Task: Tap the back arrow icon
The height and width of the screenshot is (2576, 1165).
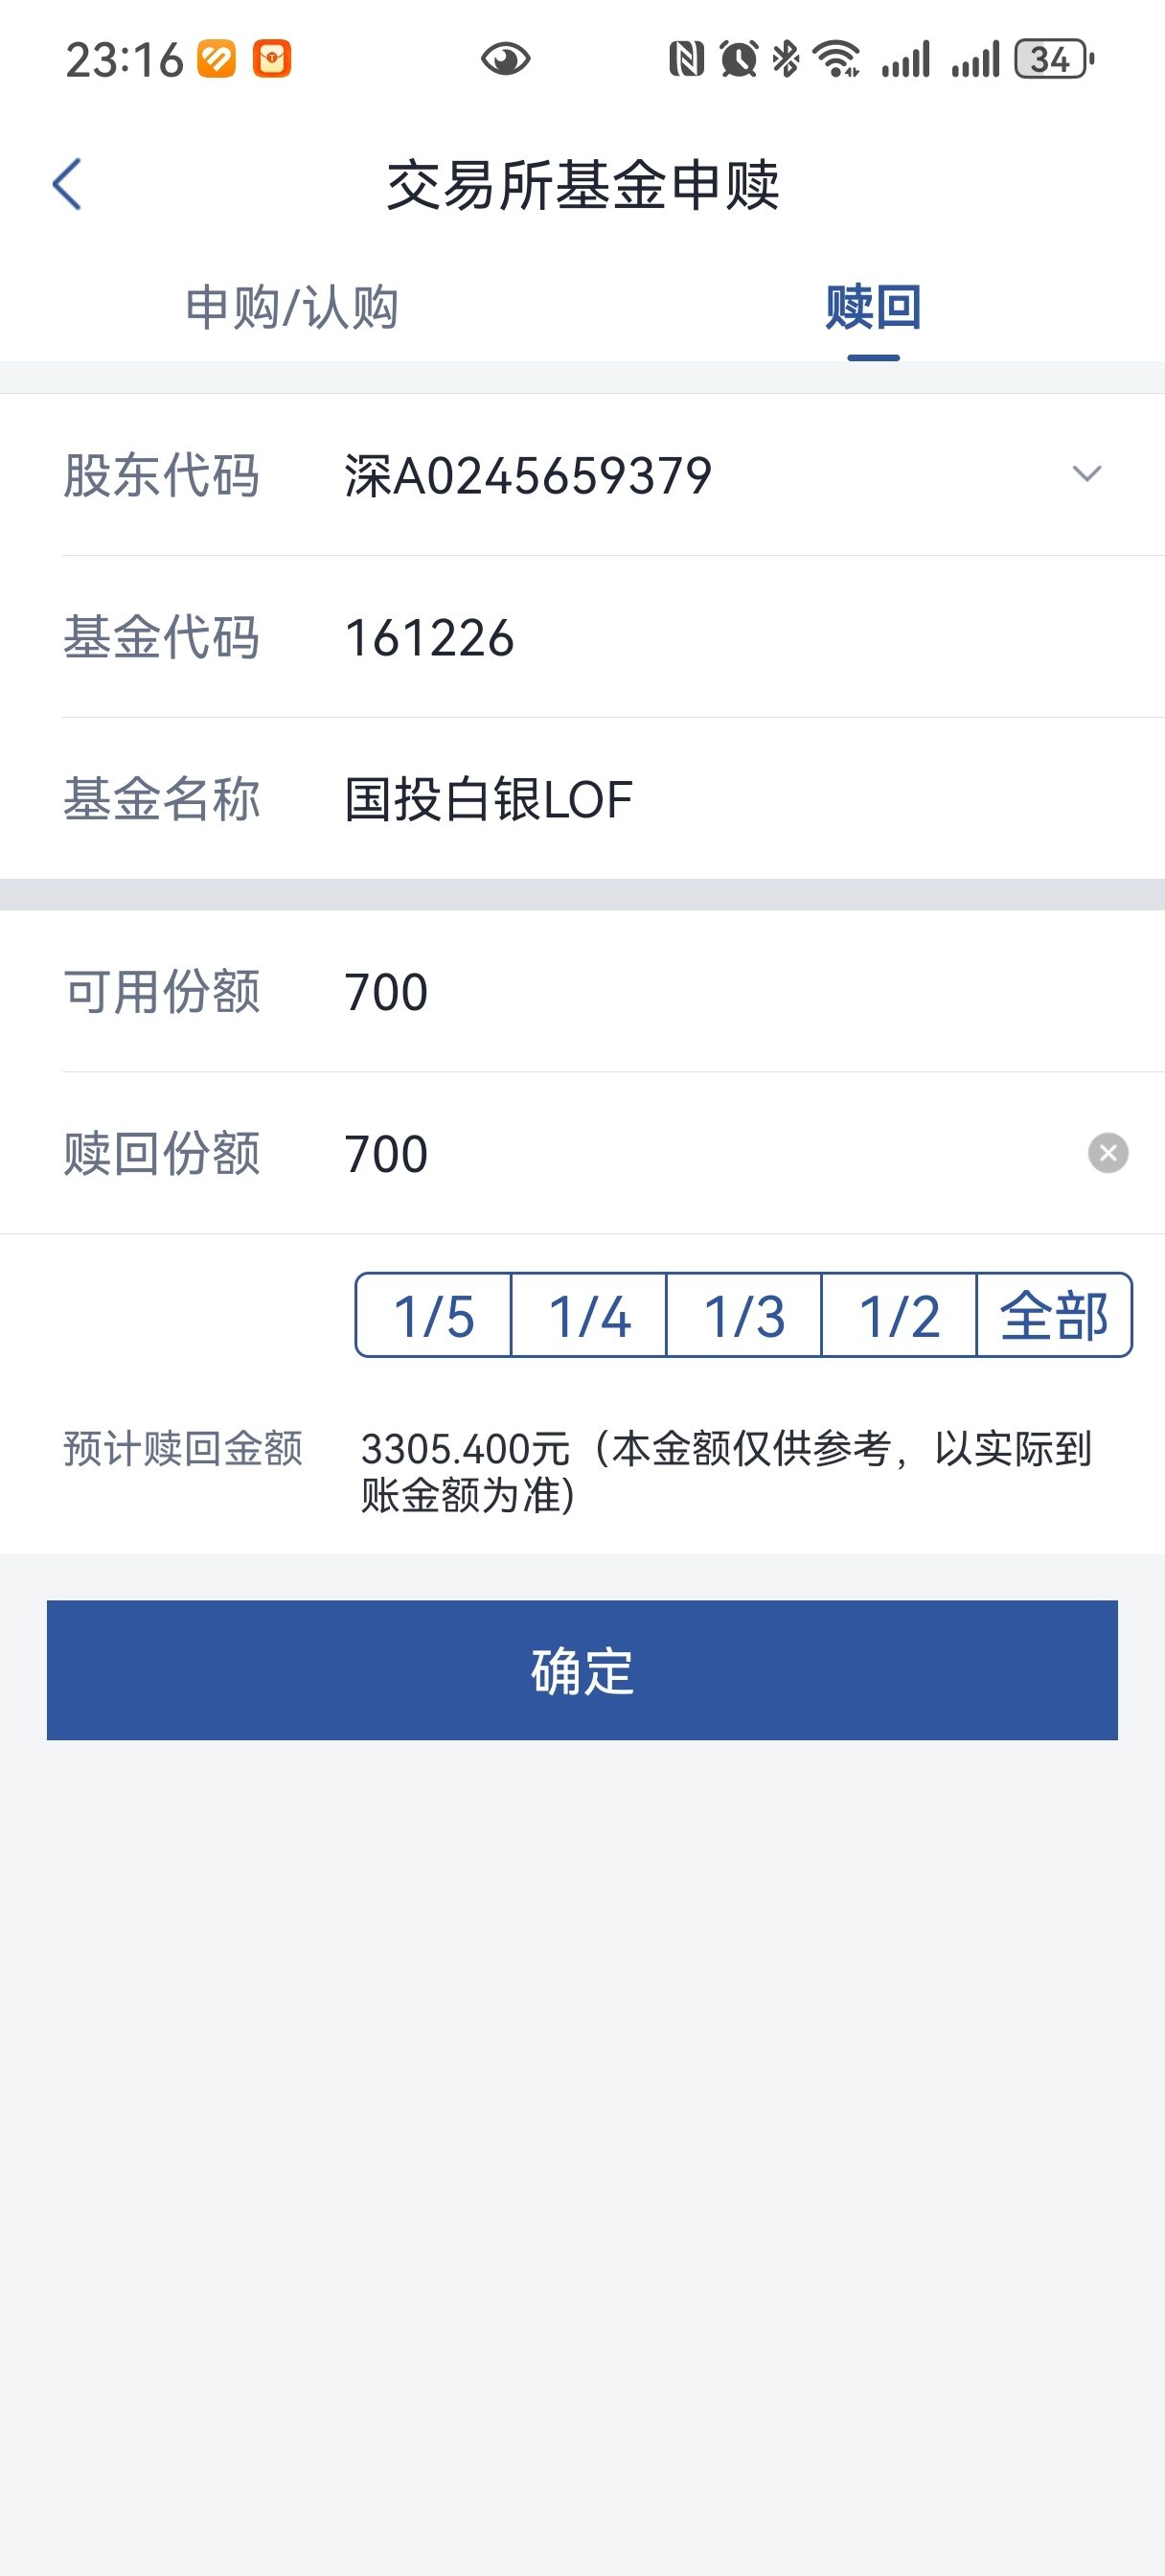Action: (x=67, y=185)
